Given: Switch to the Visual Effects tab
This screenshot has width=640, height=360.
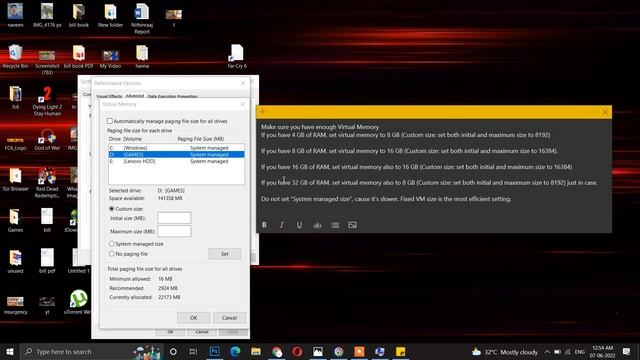Looking at the screenshot, I should 109,96.
